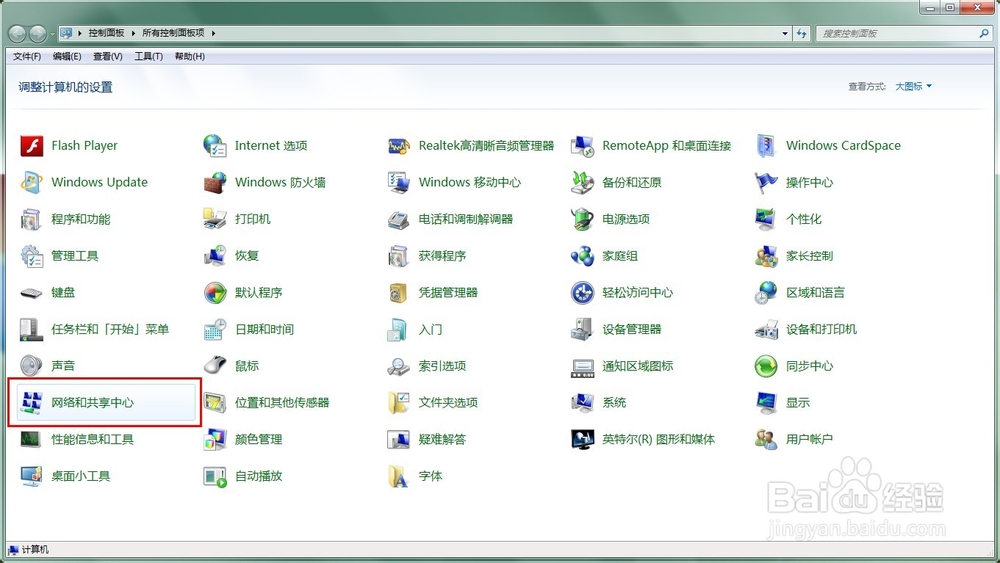Click the search magnifier icon
The height and width of the screenshot is (563, 1000).
point(984,33)
